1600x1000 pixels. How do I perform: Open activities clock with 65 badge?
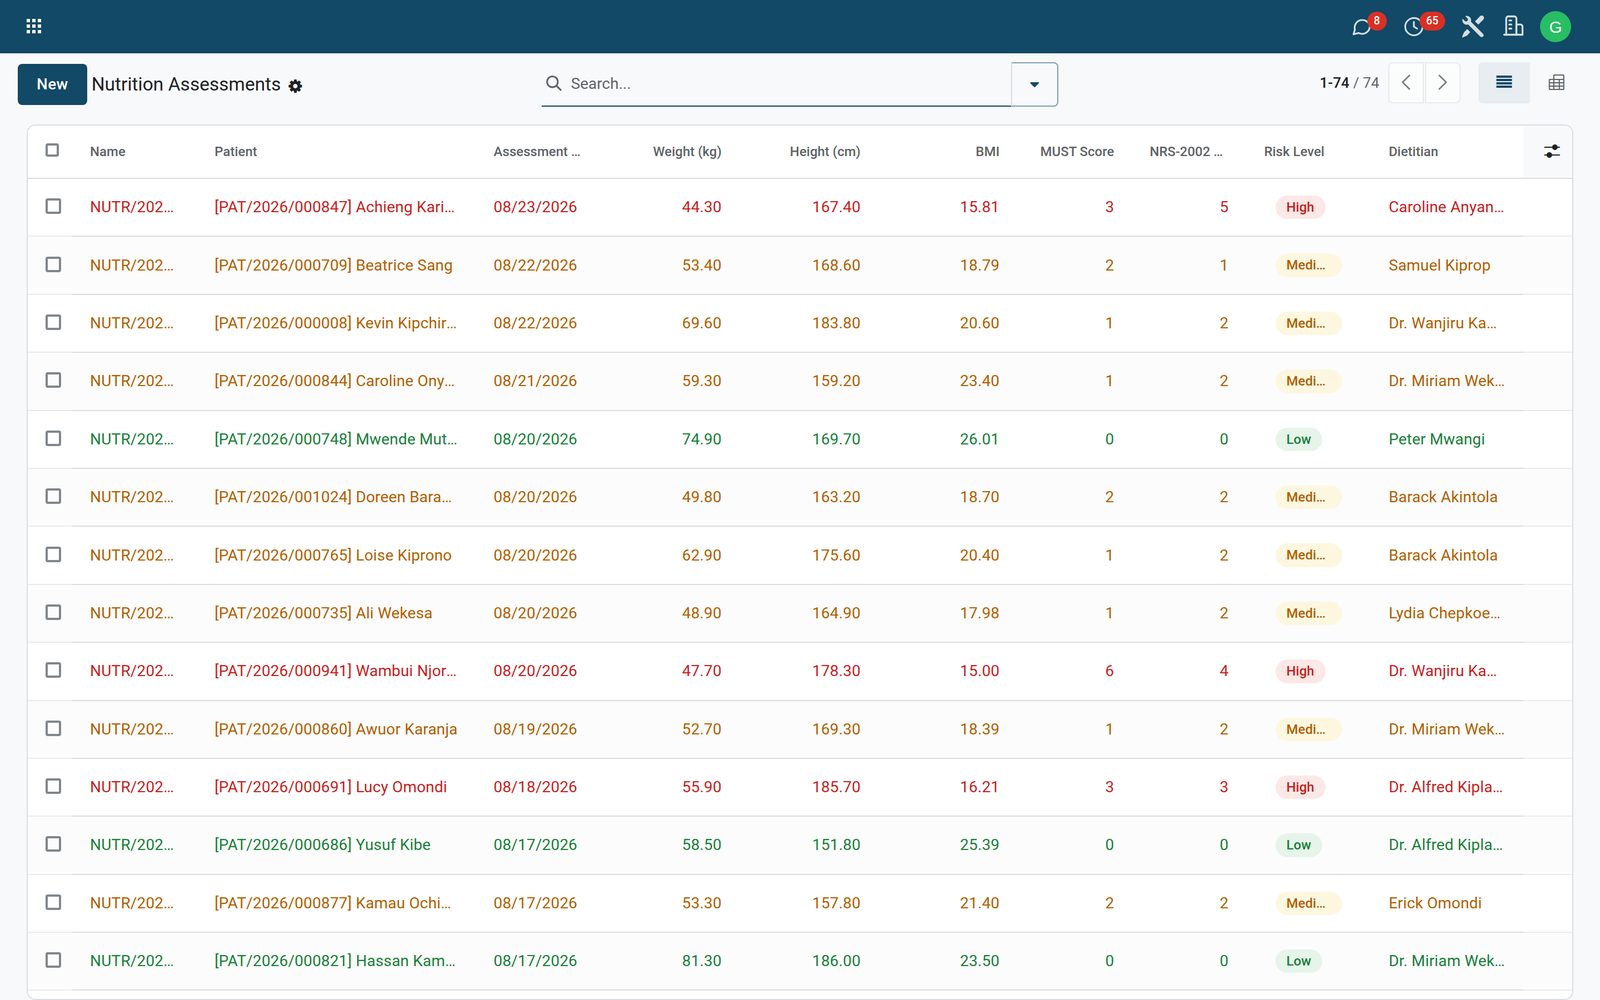click(x=1413, y=27)
